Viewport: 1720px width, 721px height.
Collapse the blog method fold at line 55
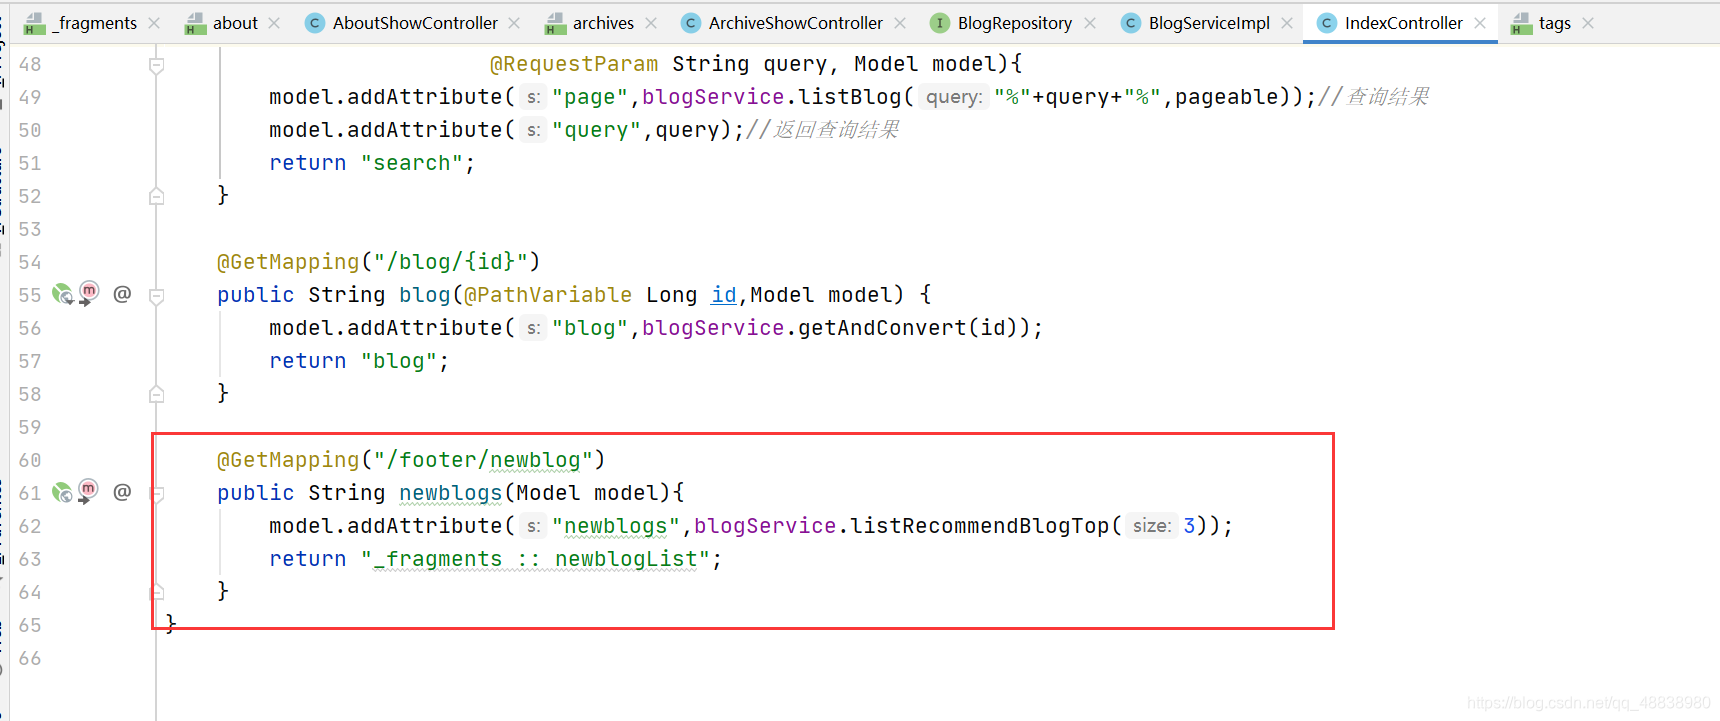tap(156, 296)
